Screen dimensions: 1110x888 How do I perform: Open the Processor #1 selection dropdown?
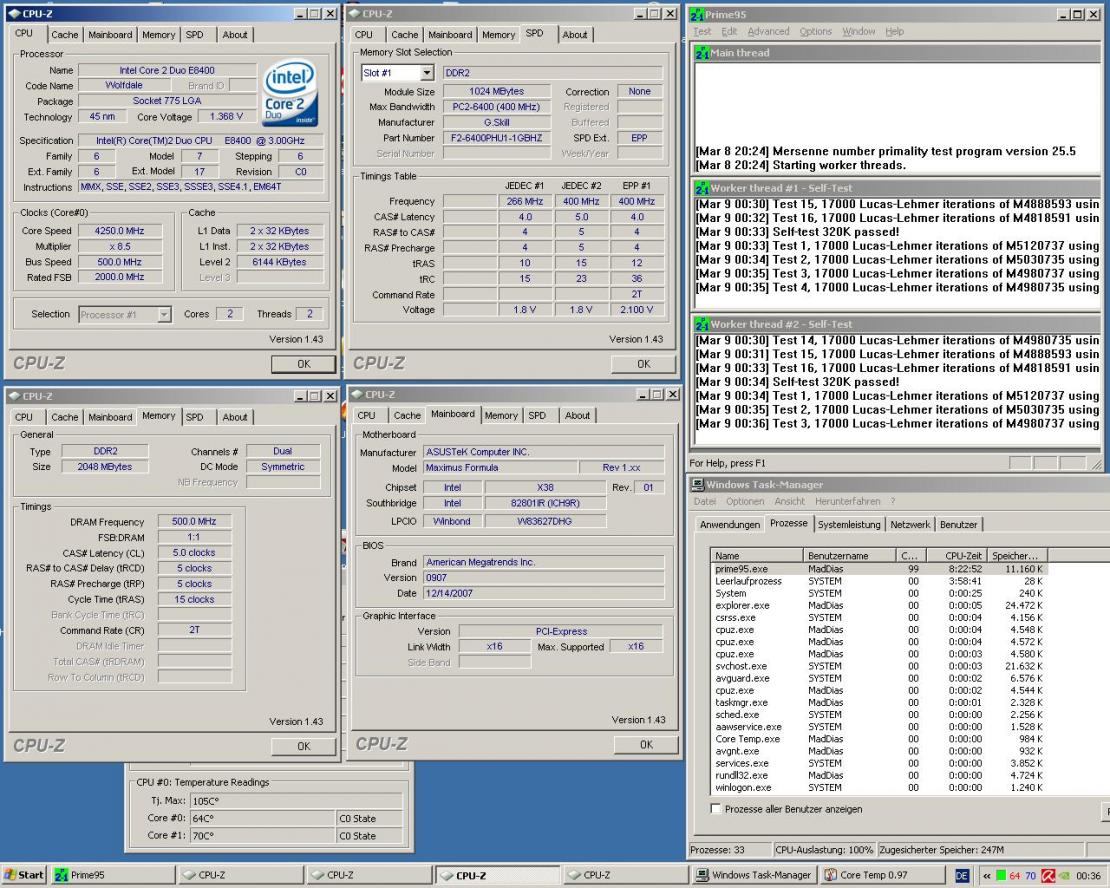[164, 314]
